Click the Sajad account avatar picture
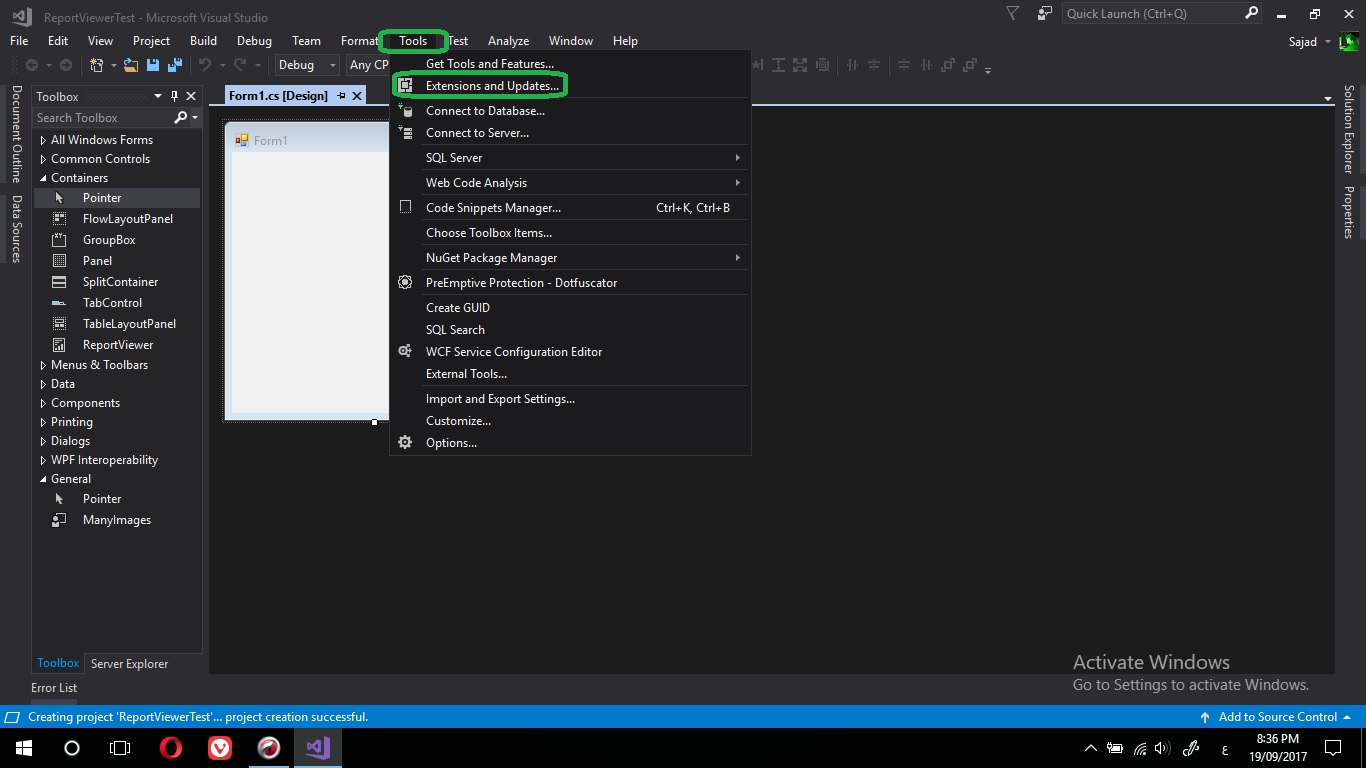The width and height of the screenshot is (1366, 768). 1351,42
